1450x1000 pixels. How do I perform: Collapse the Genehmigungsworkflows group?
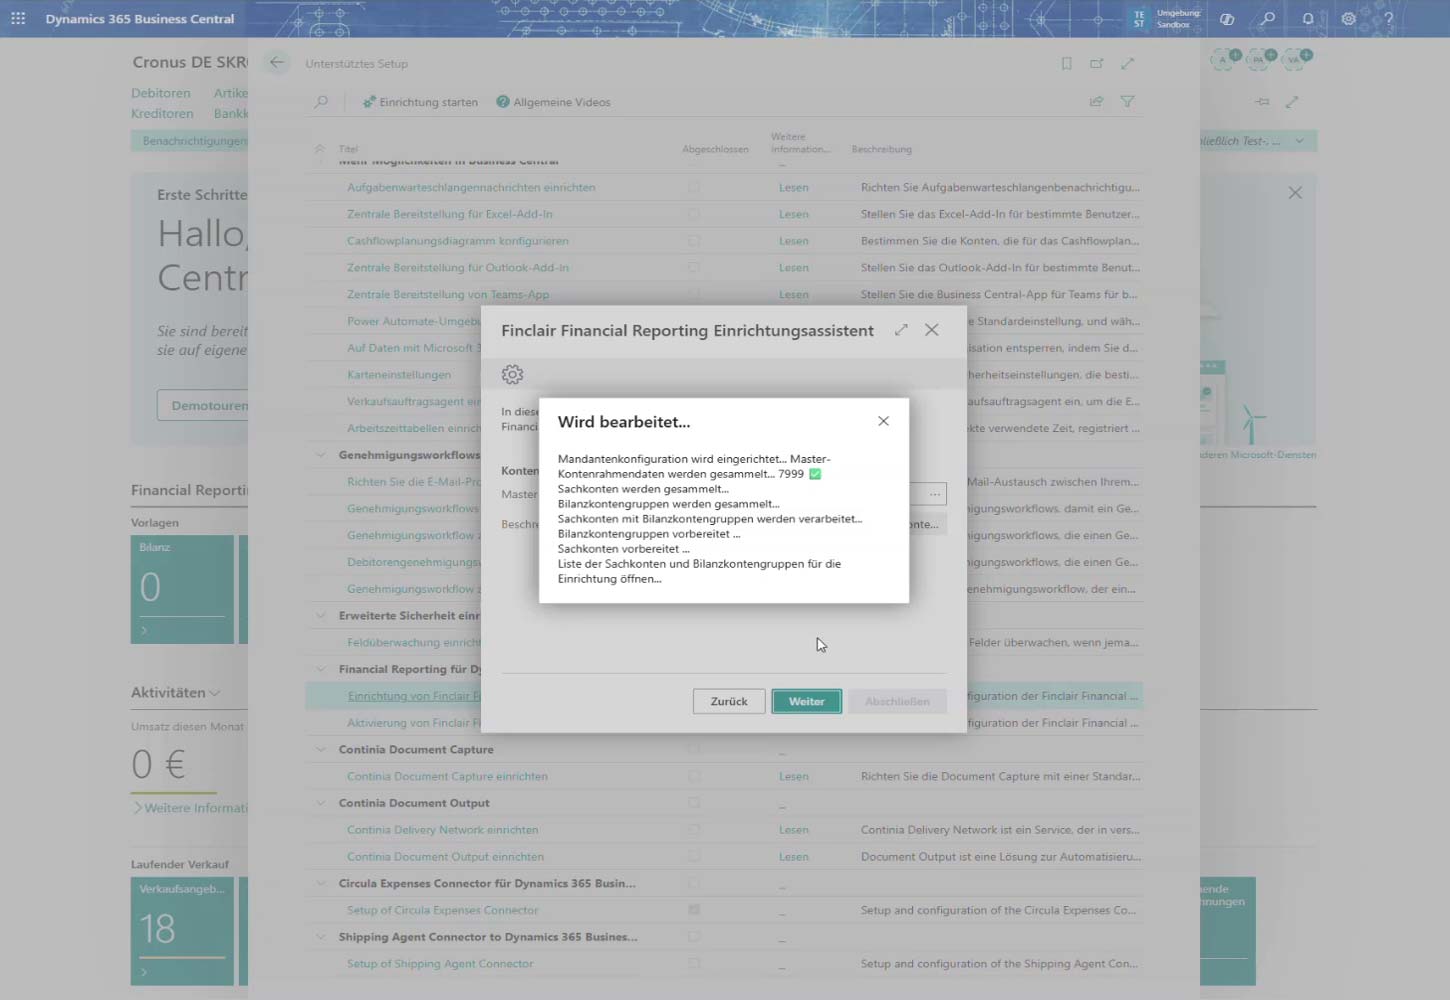(x=321, y=455)
